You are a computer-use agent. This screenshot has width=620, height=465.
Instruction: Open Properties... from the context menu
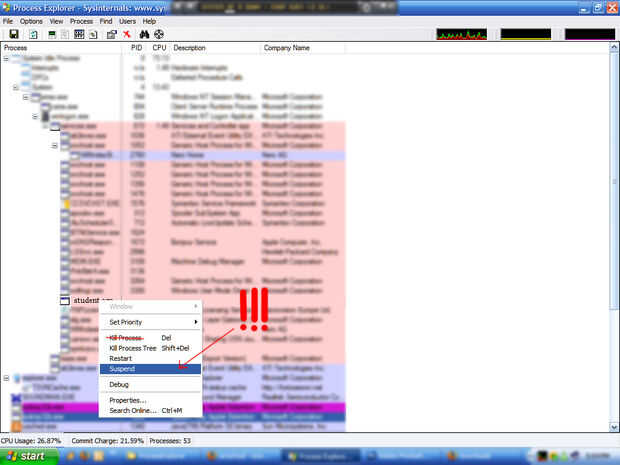tap(150, 401)
